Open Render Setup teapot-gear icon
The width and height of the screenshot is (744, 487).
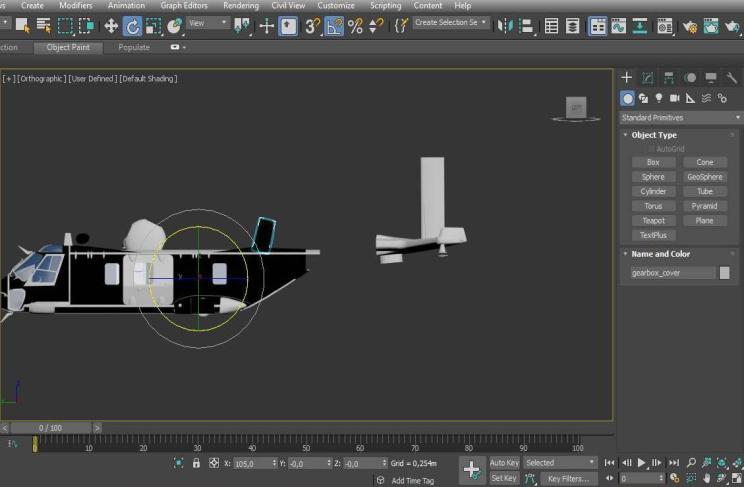coord(689,26)
